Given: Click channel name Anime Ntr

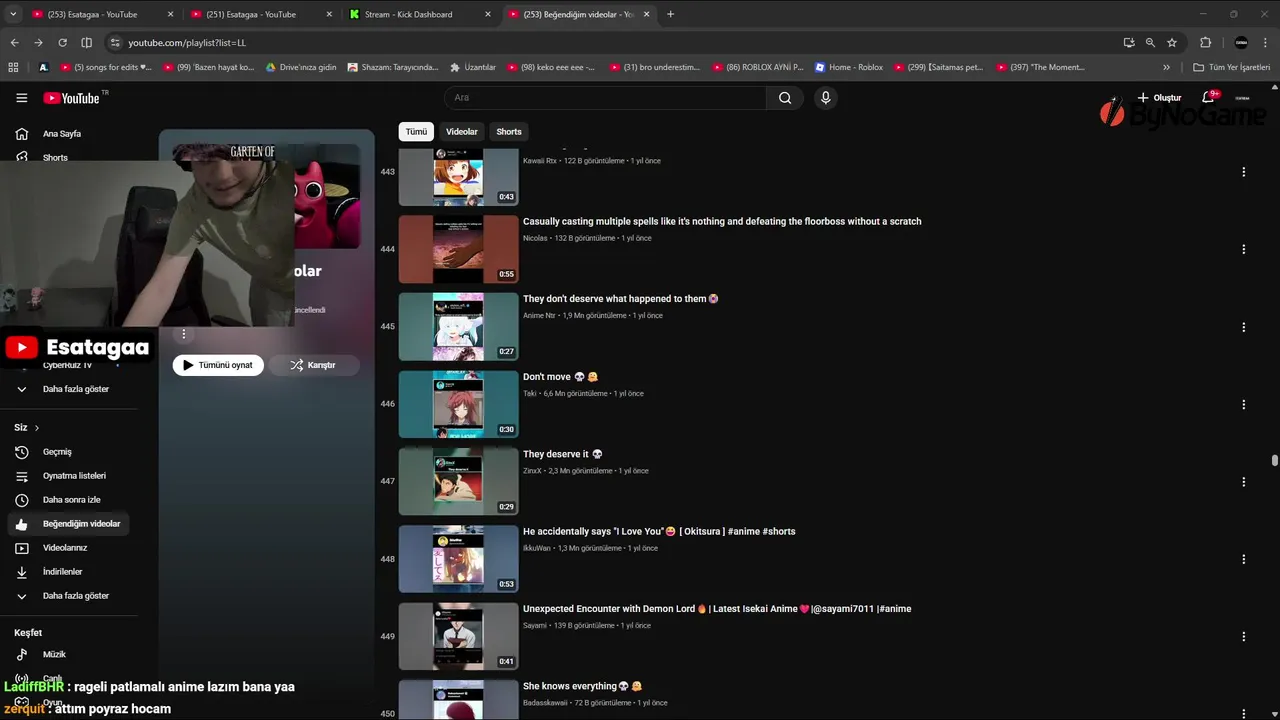Looking at the screenshot, I should pos(539,315).
